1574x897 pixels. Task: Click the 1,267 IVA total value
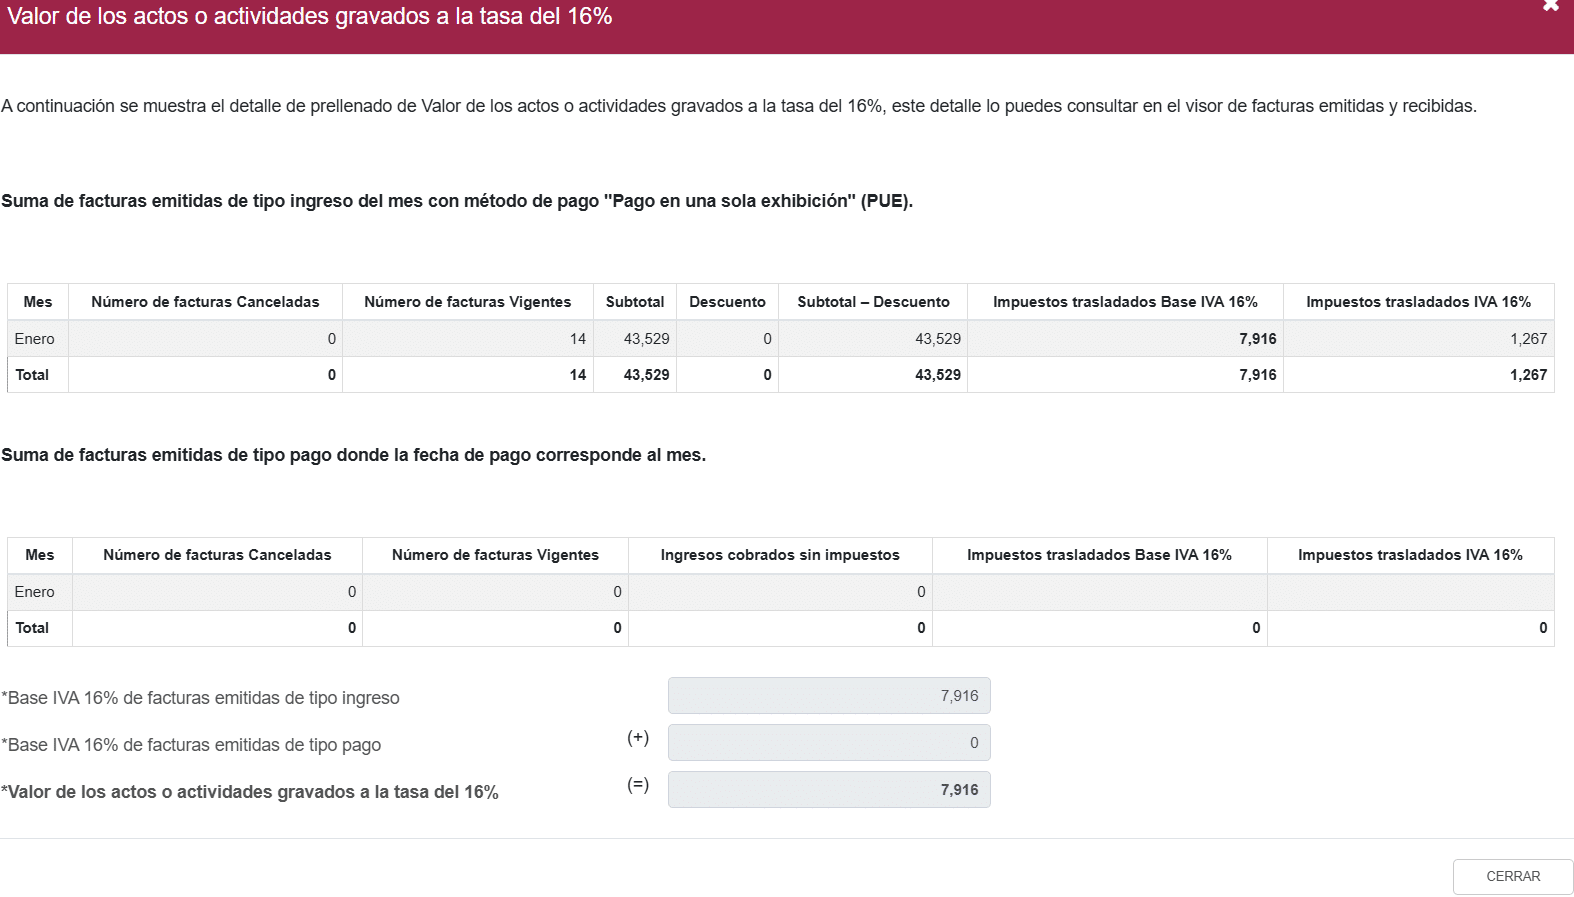click(1528, 375)
